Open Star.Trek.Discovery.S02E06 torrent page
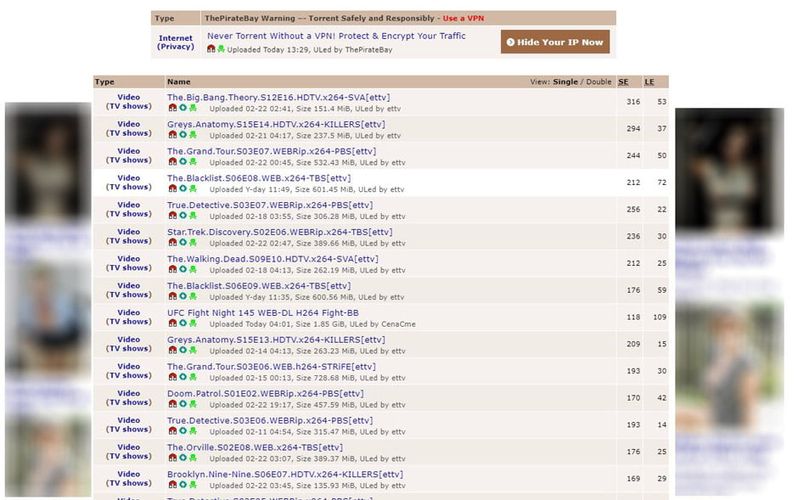The width and height of the screenshot is (800, 500). pyautogui.click(x=280, y=232)
